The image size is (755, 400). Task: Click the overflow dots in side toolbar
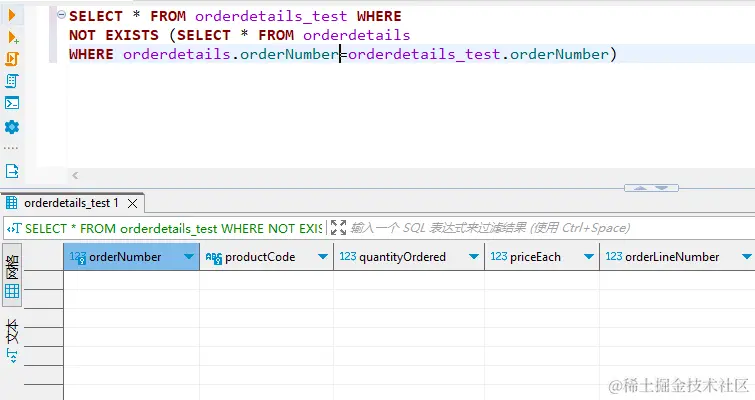tap(11, 148)
